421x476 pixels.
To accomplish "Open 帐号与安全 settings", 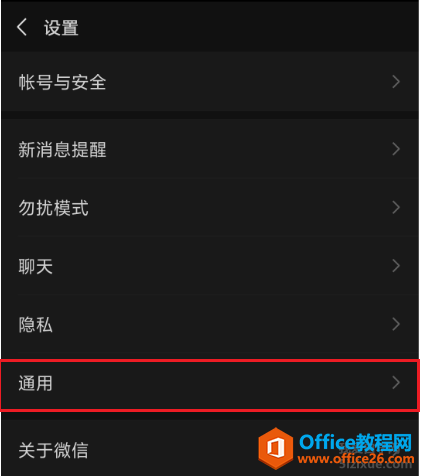I will tap(210, 82).
